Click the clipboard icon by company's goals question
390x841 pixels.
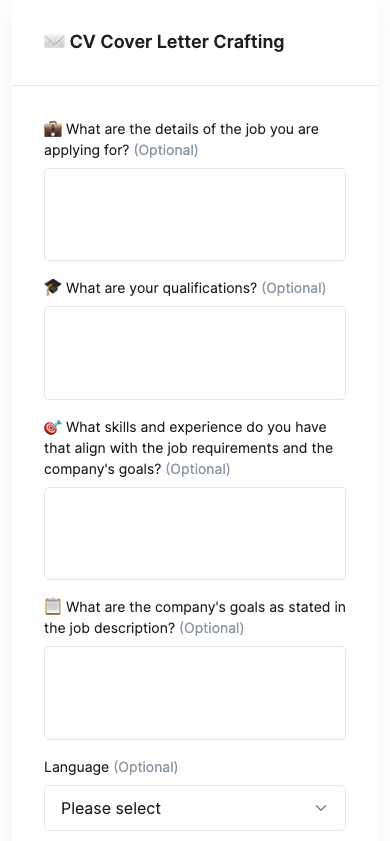point(53,607)
